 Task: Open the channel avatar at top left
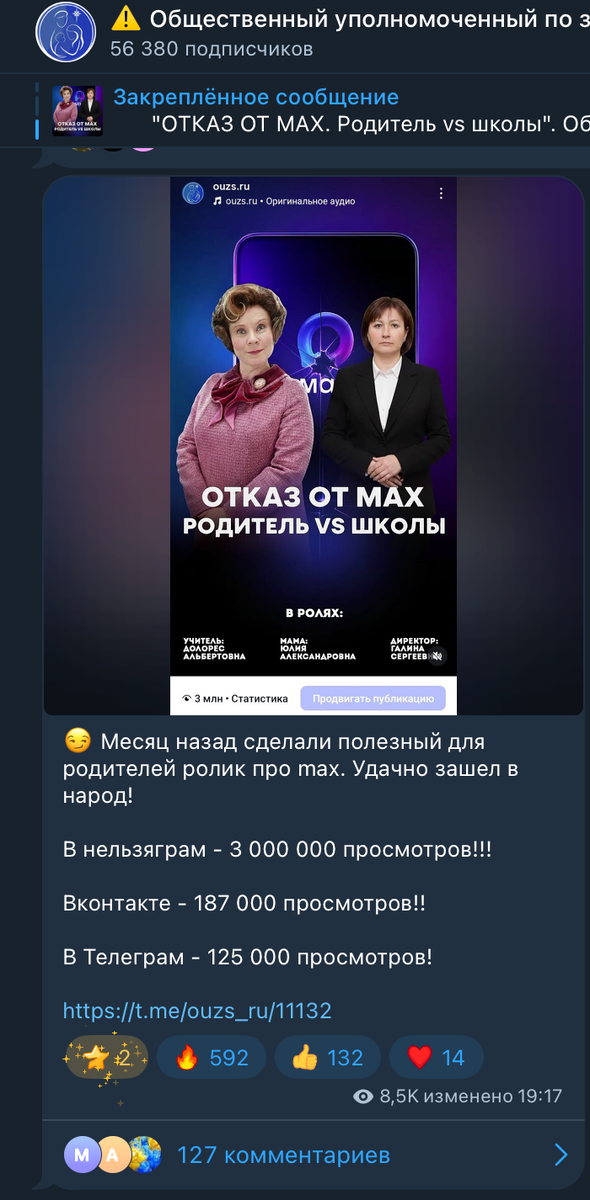pos(67,32)
